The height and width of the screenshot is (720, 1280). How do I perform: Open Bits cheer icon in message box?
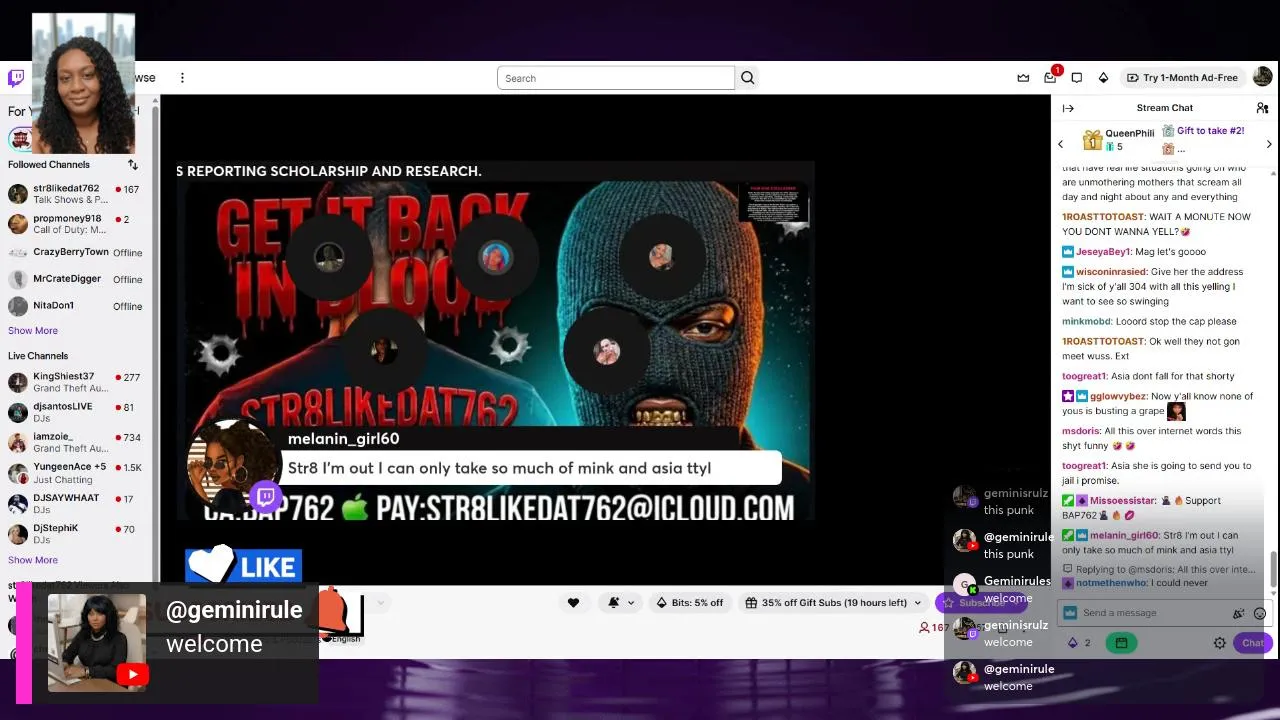coord(1239,613)
